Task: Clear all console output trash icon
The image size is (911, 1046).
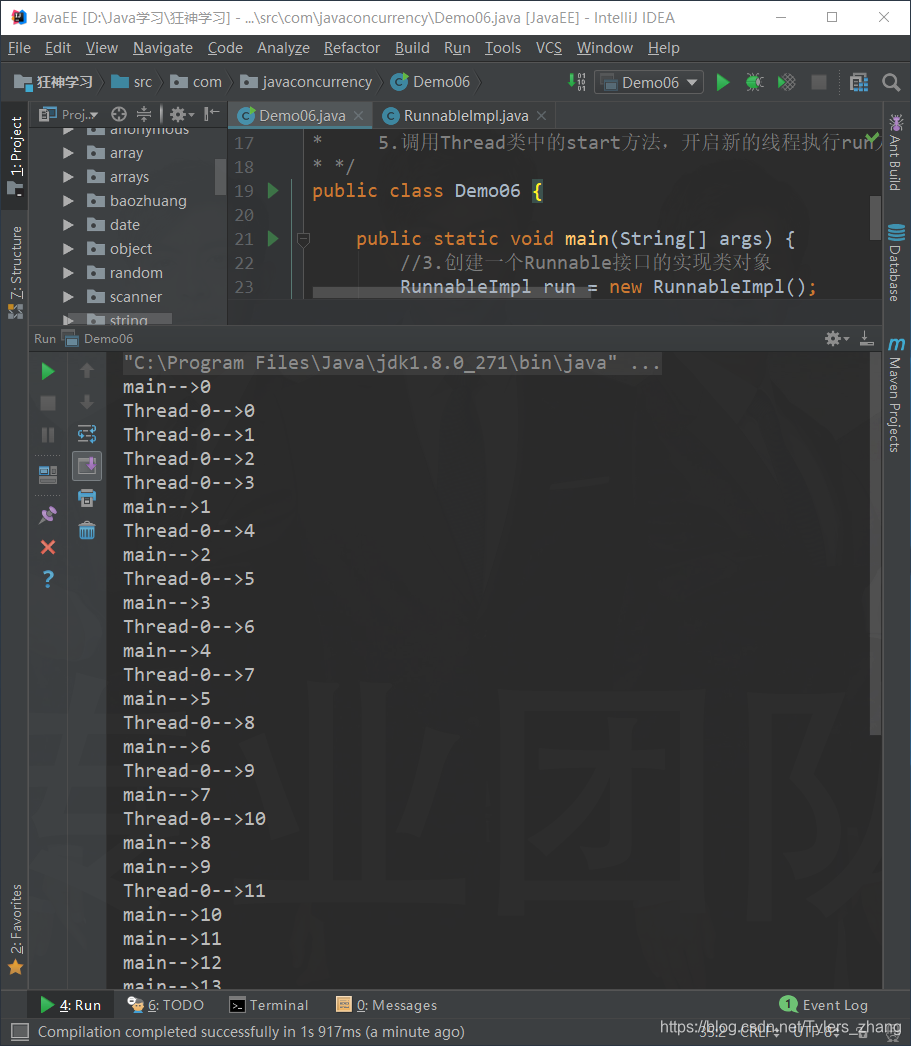Action: (87, 530)
